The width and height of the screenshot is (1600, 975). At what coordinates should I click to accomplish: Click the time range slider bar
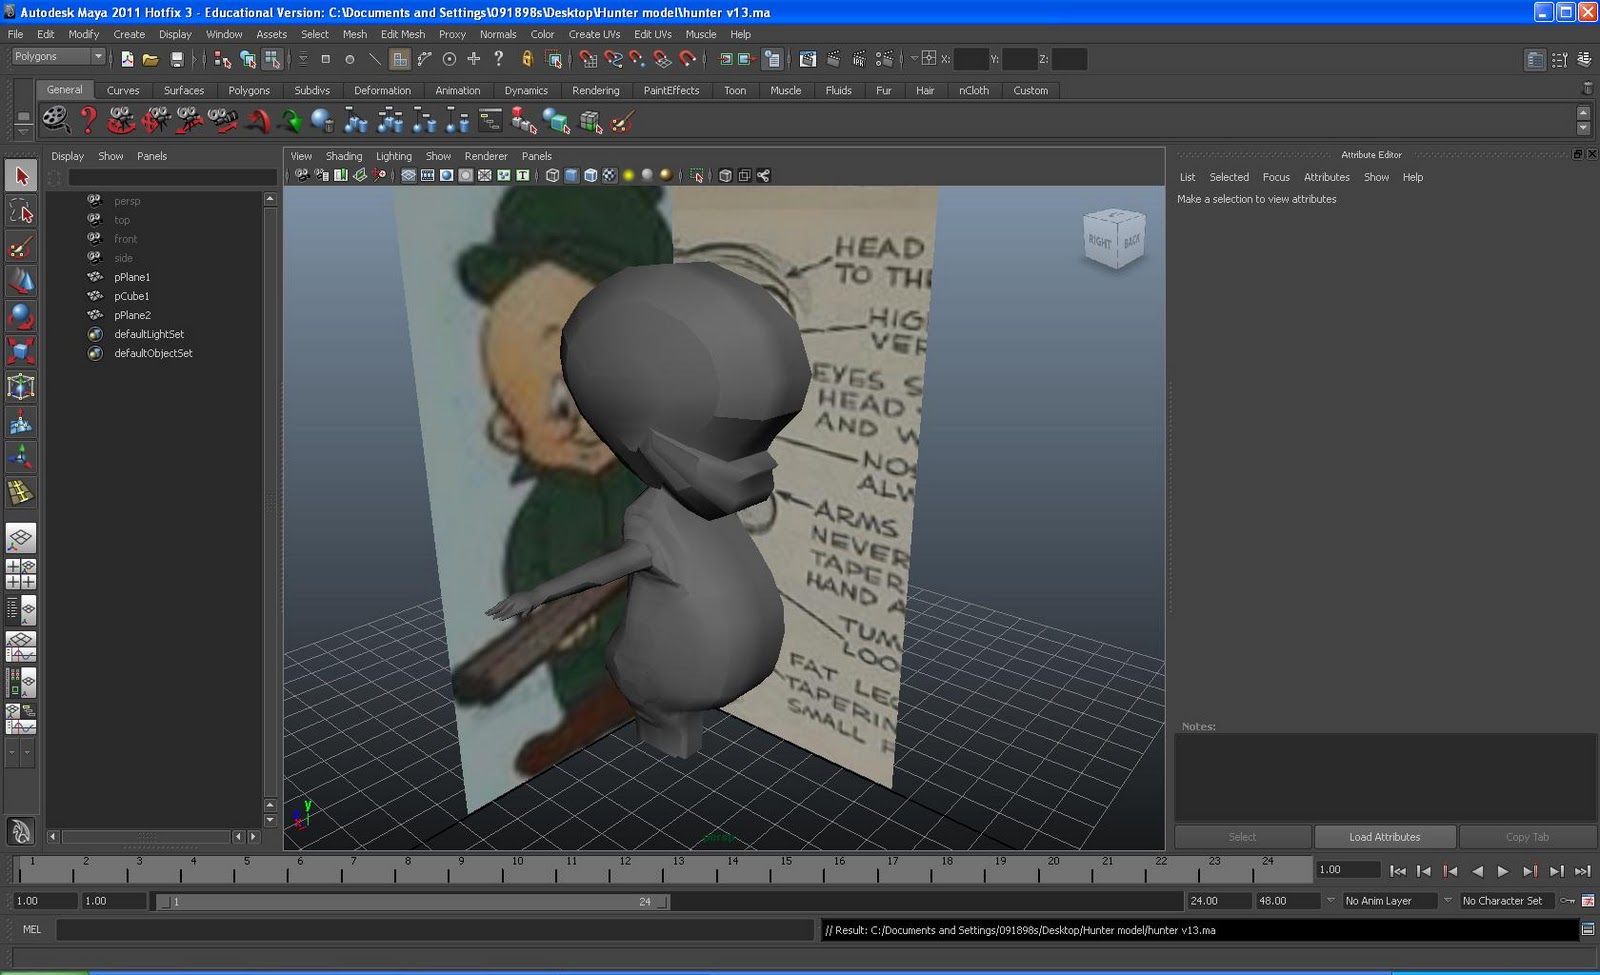415,901
